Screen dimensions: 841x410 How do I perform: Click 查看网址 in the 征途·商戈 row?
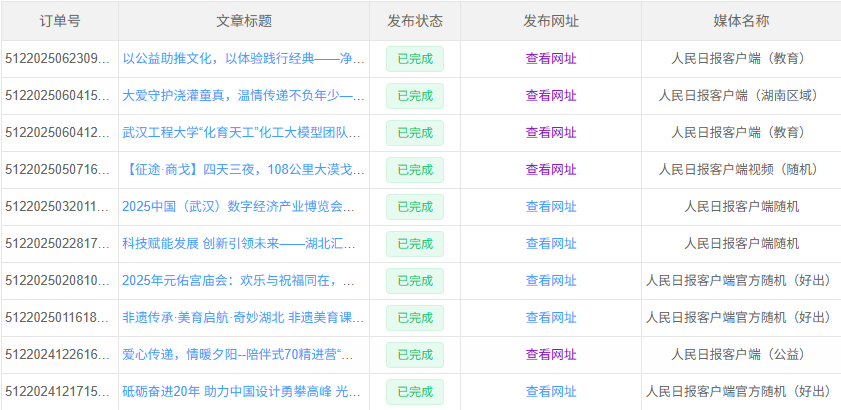click(551, 170)
